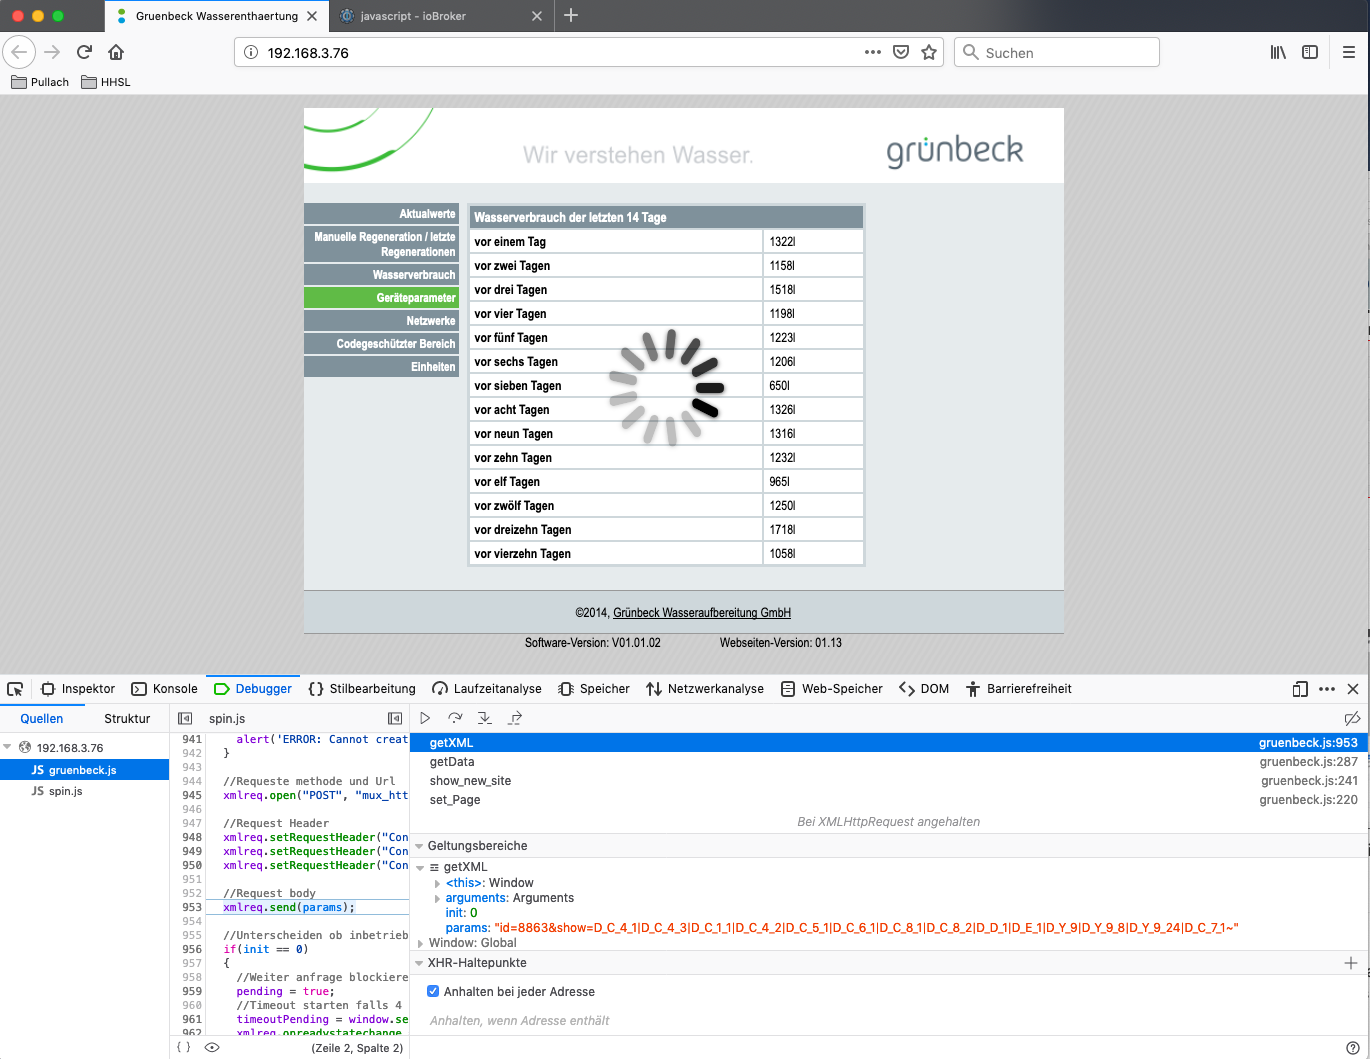This screenshot has width=1370, height=1059.
Task: Collapse the XHR-Haltepunkte section
Action: [419, 963]
